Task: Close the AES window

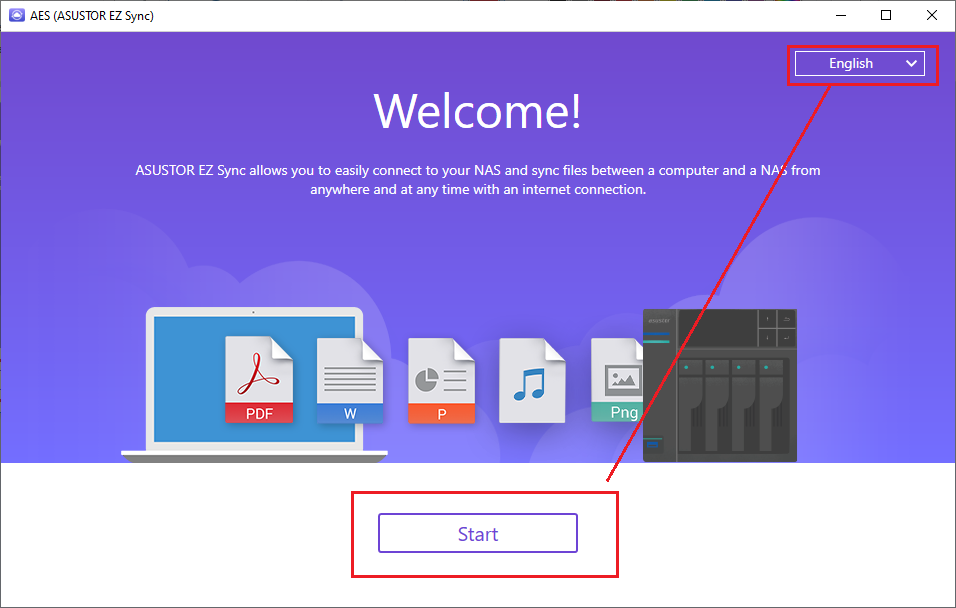Action: [932, 15]
